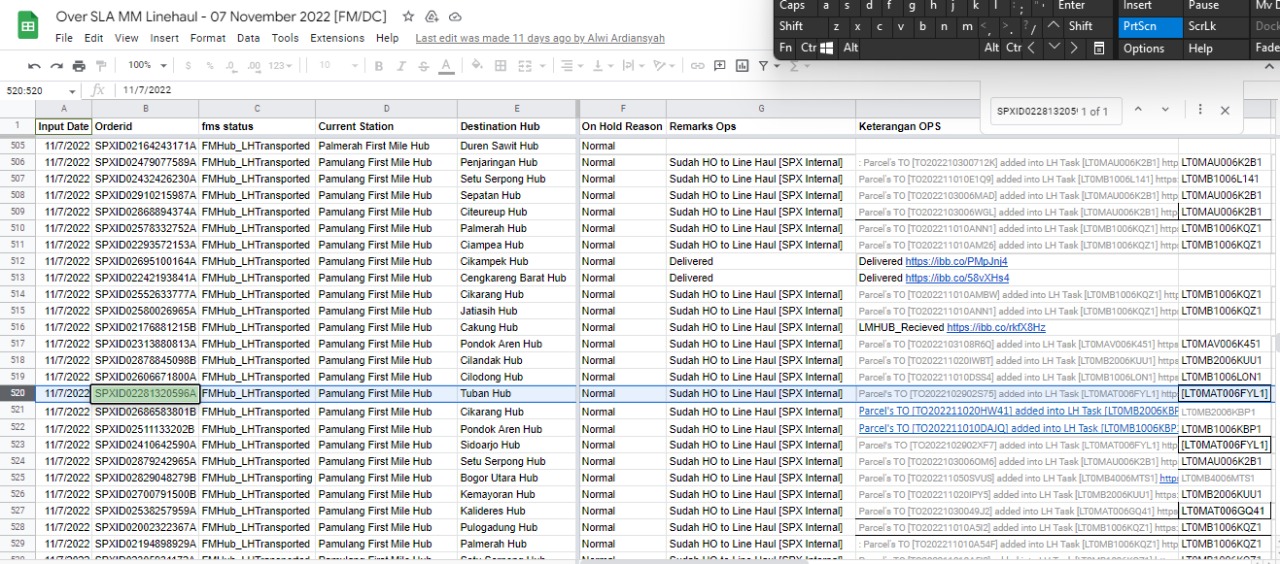This screenshot has height=564, width=1280.
Task: Increase decimal places
Action: pyautogui.click(x=254, y=66)
